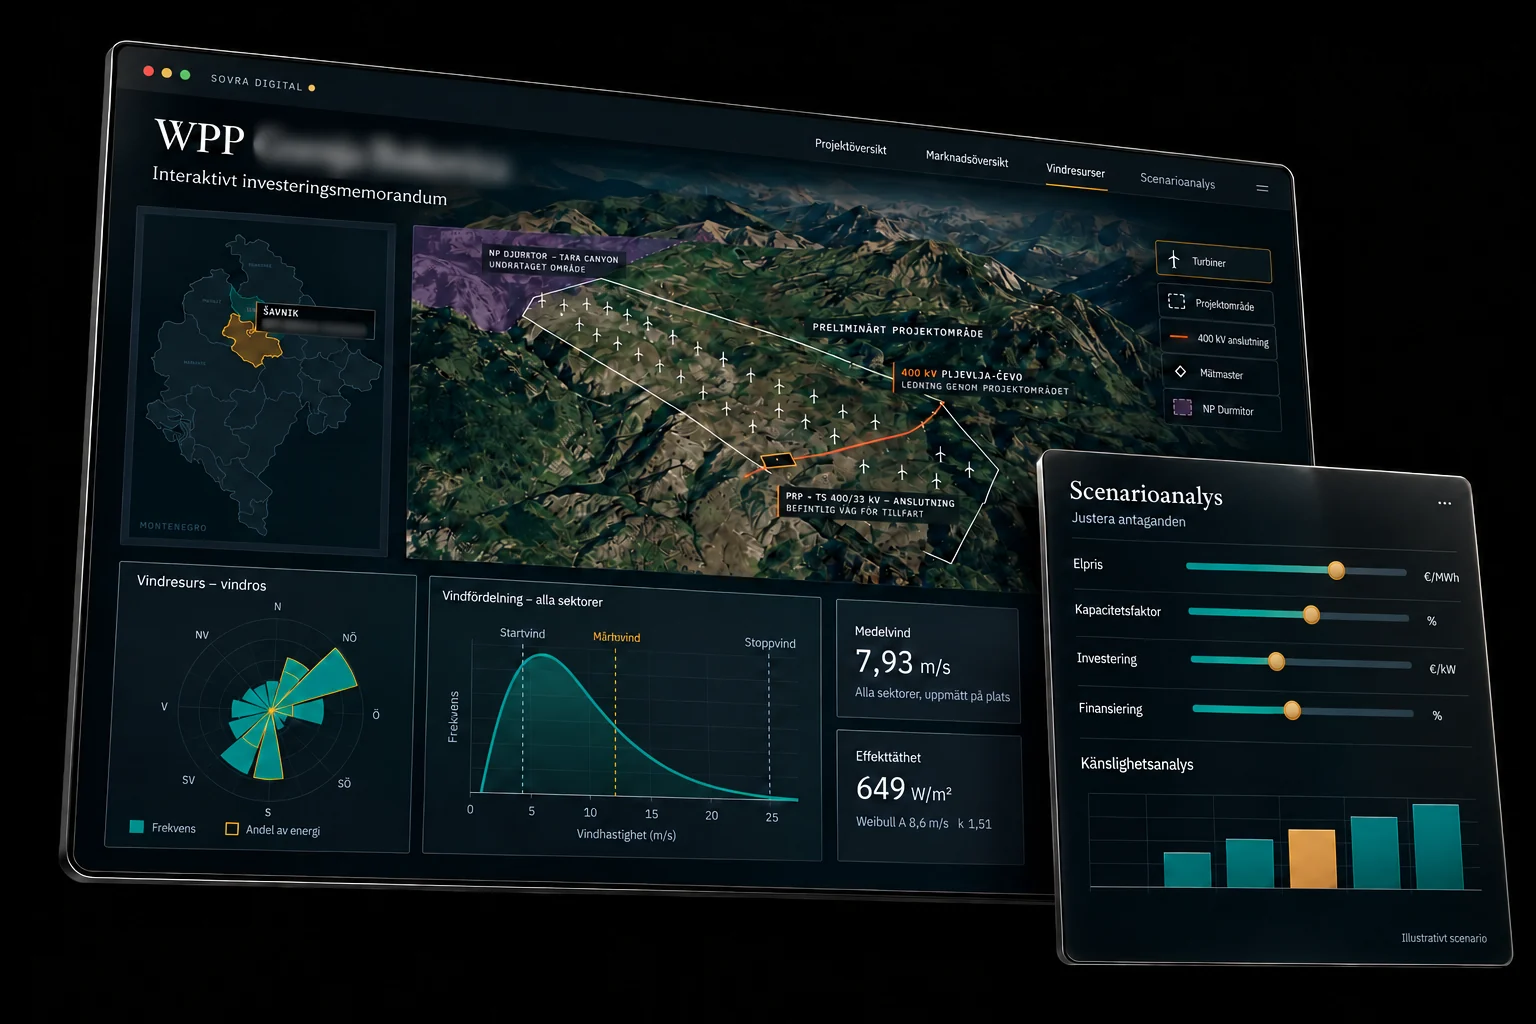Select the Vindresurser tab
1536x1024 pixels.
click(x=1076, y=171)
